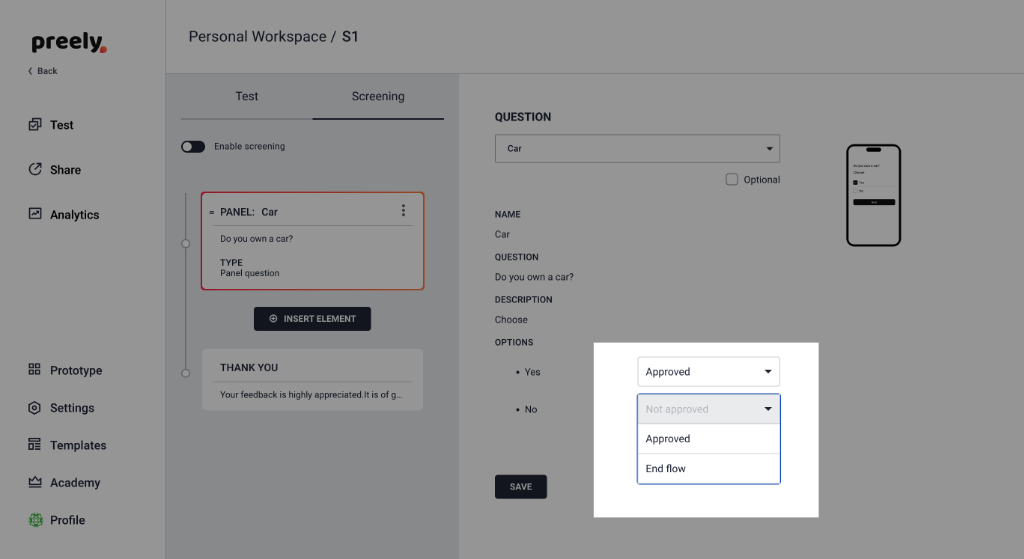The image size is (1024, 559).
Task: Click the Share sidebar icon
Action: point(35,169)
